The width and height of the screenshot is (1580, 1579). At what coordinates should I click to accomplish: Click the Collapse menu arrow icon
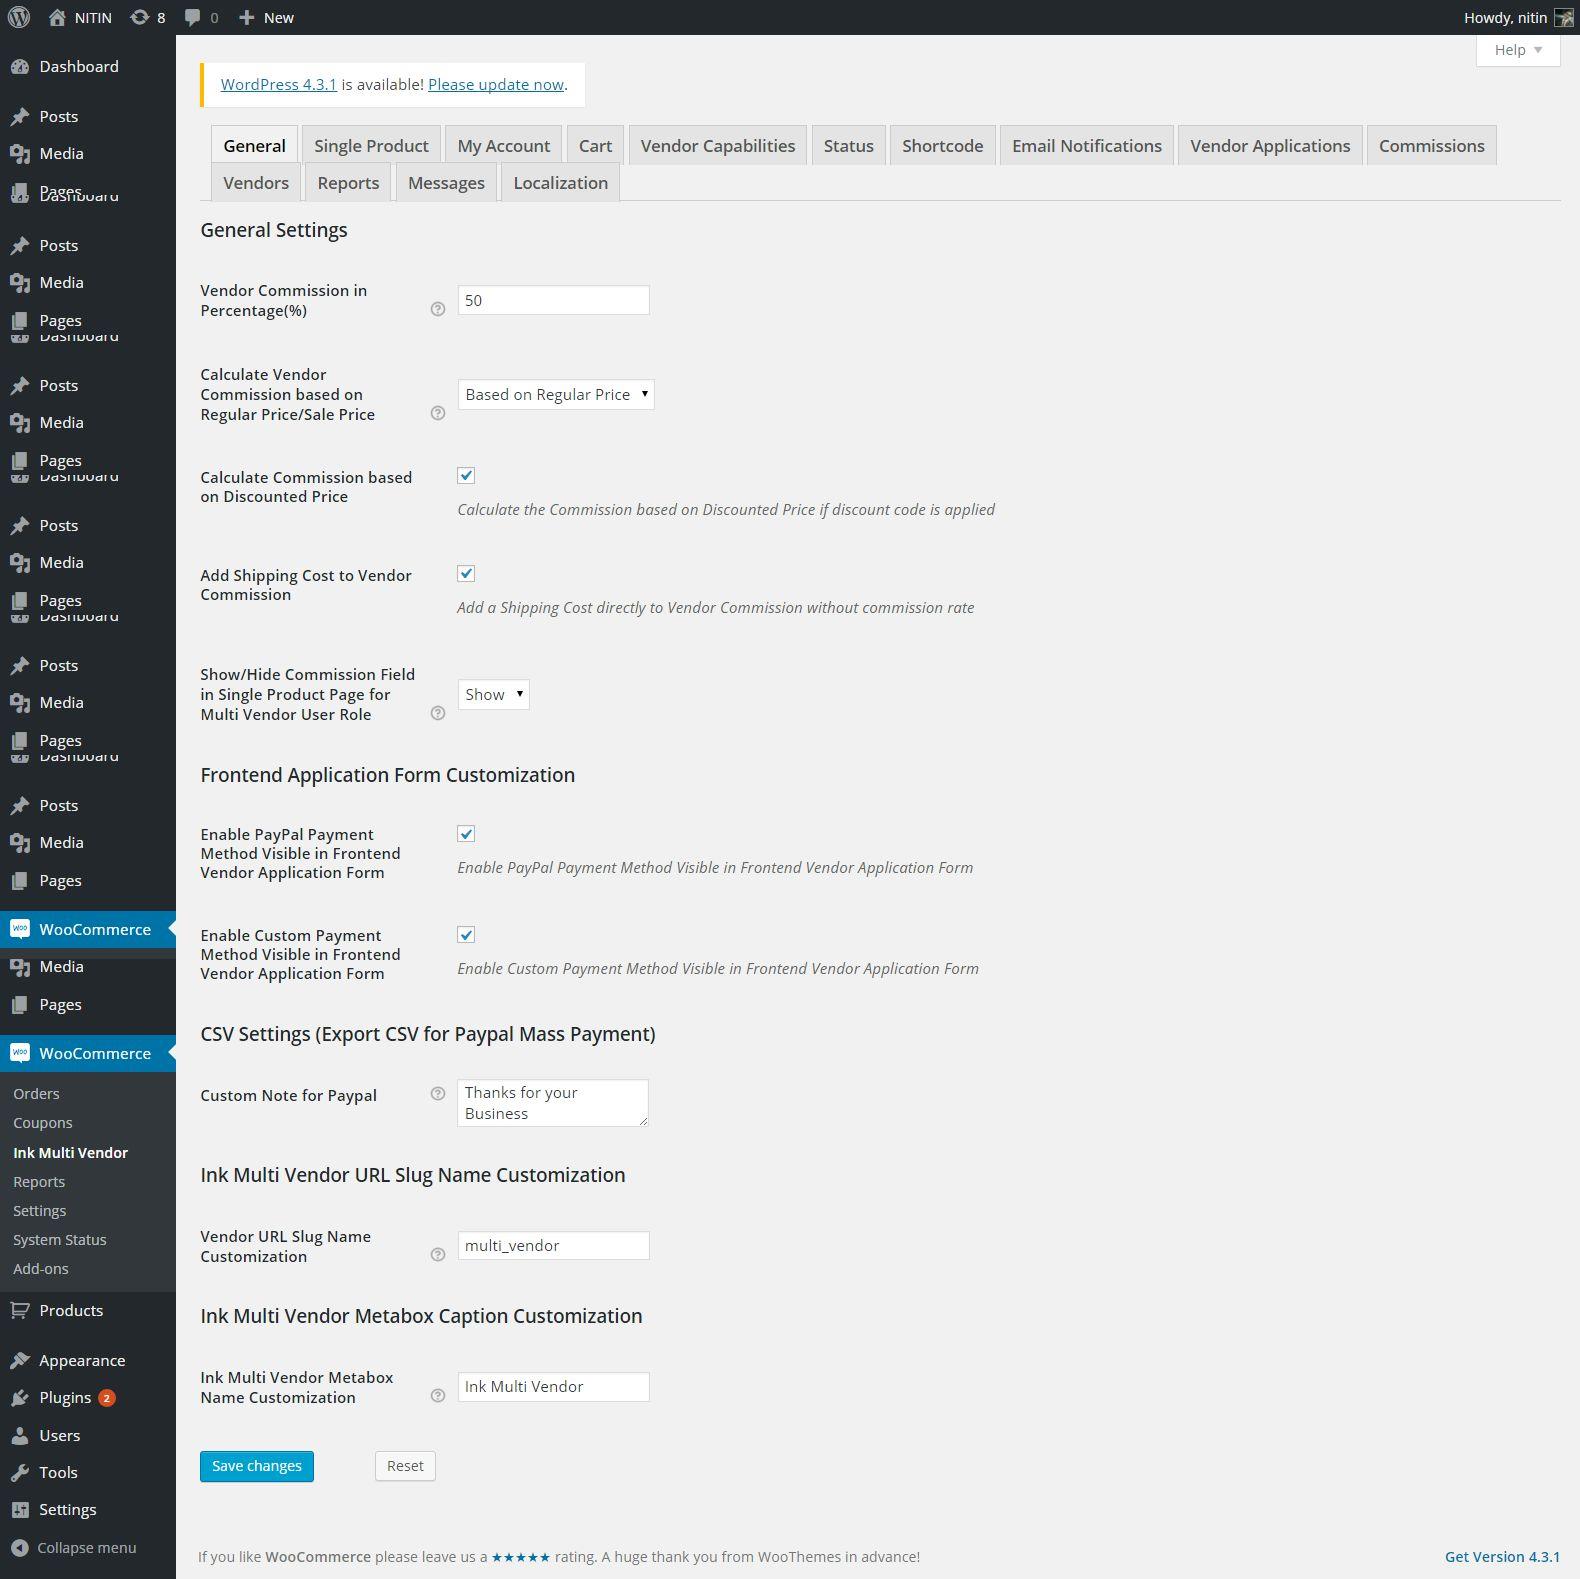click(20, 1548)
